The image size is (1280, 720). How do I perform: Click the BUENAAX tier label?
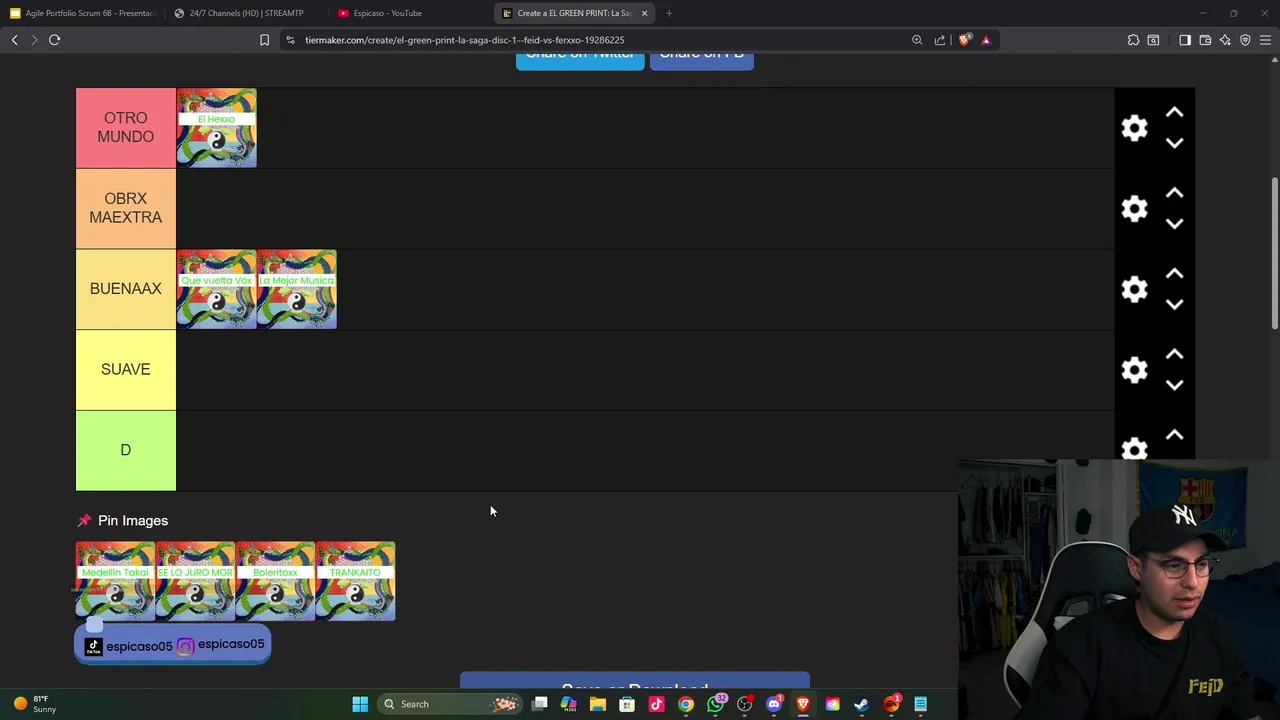[126, 289]
